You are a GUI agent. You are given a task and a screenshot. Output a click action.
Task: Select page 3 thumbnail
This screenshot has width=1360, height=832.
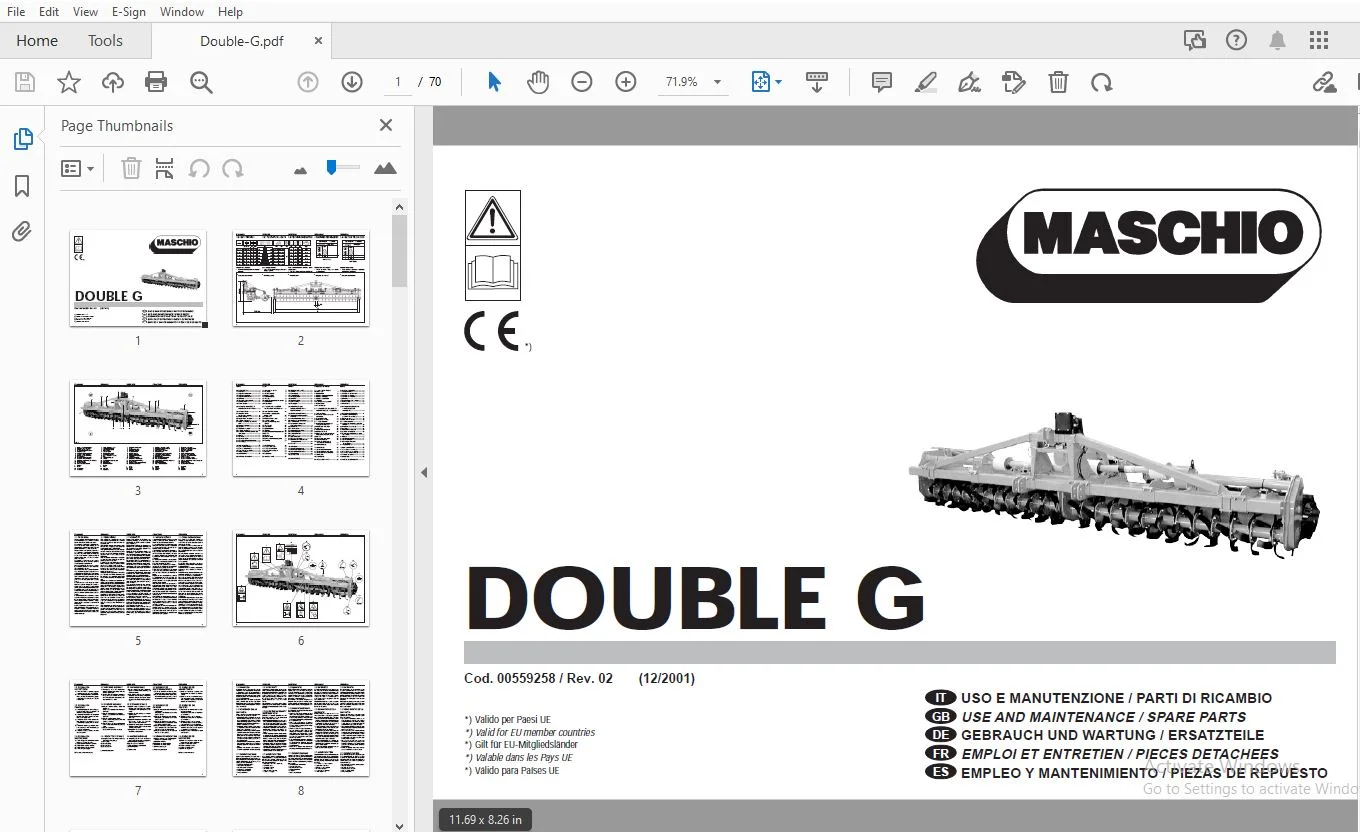click(138, 428)
